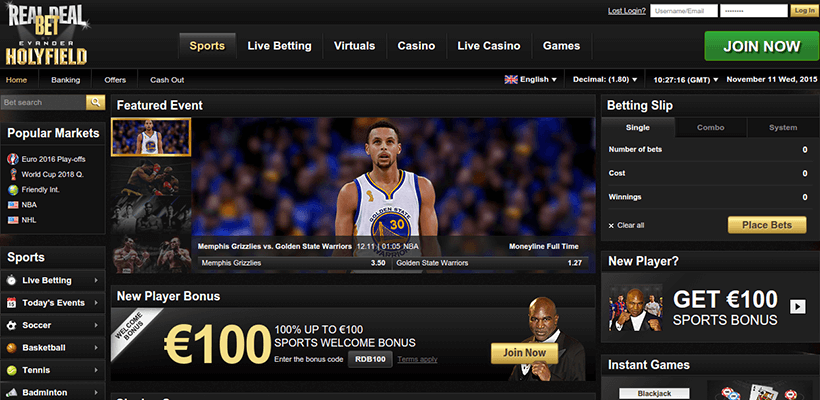The width and height of the screenshot is (820, 400).
Task: Expand the Today's Events sidebar arrow
Action: click(x=96, y=303)
